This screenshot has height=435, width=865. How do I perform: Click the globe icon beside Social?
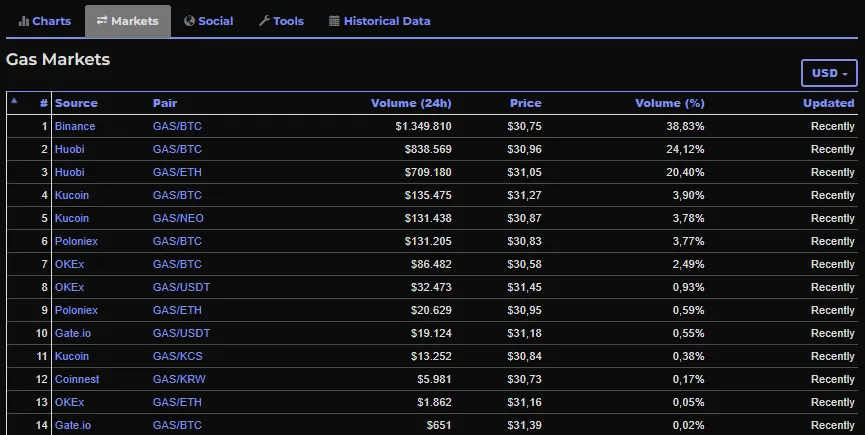(189, 21)
